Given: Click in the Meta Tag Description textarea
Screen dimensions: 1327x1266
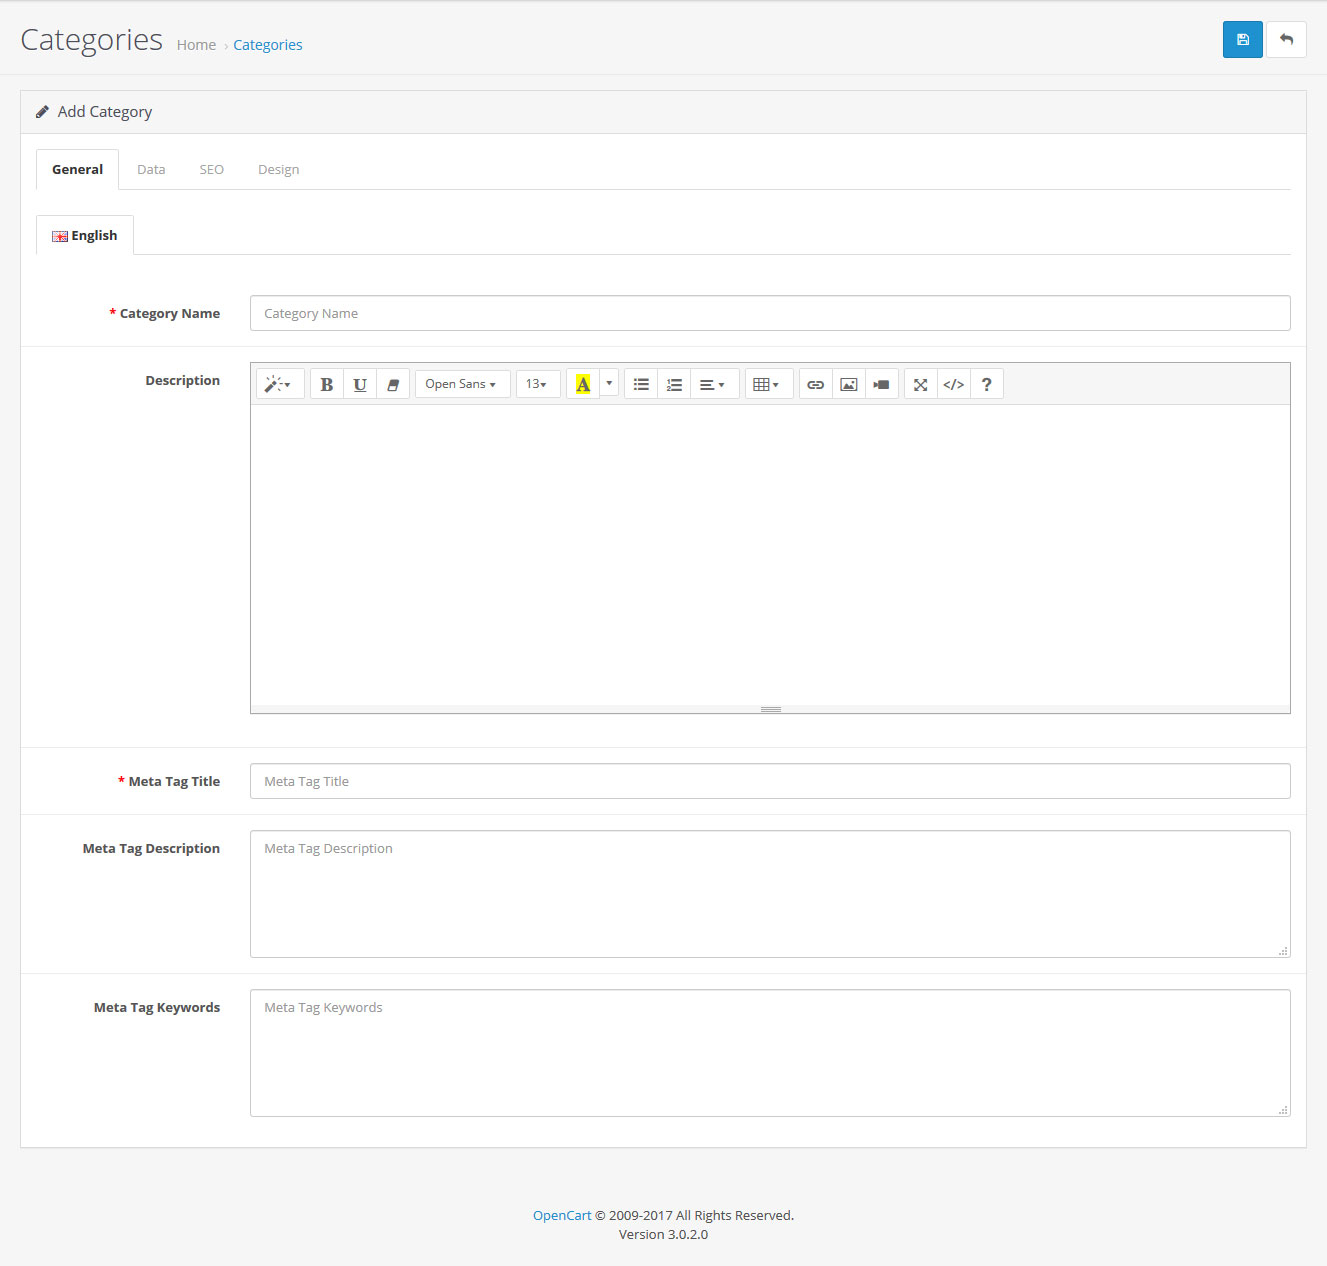Looking at the screenshot, I should coord(770,894).
